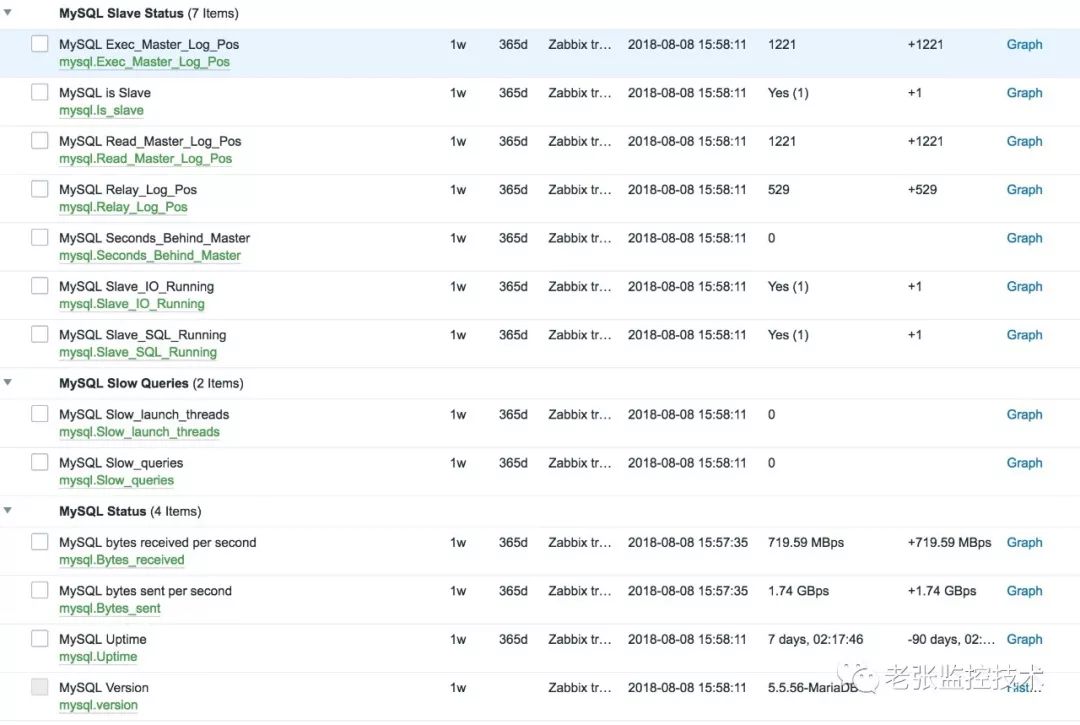1080x725 pixels.
Task: Check the MySQL Slave_IO_Running row box
Action: [x=40, y=286]
